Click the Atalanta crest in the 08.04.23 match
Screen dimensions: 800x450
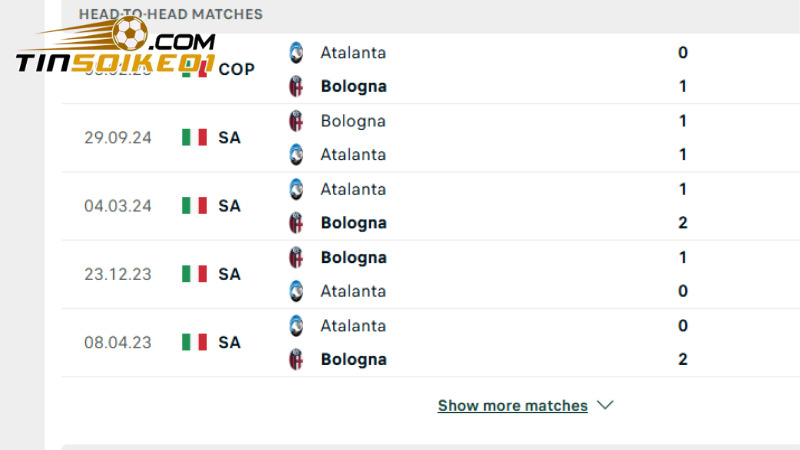tap(296, 325)
